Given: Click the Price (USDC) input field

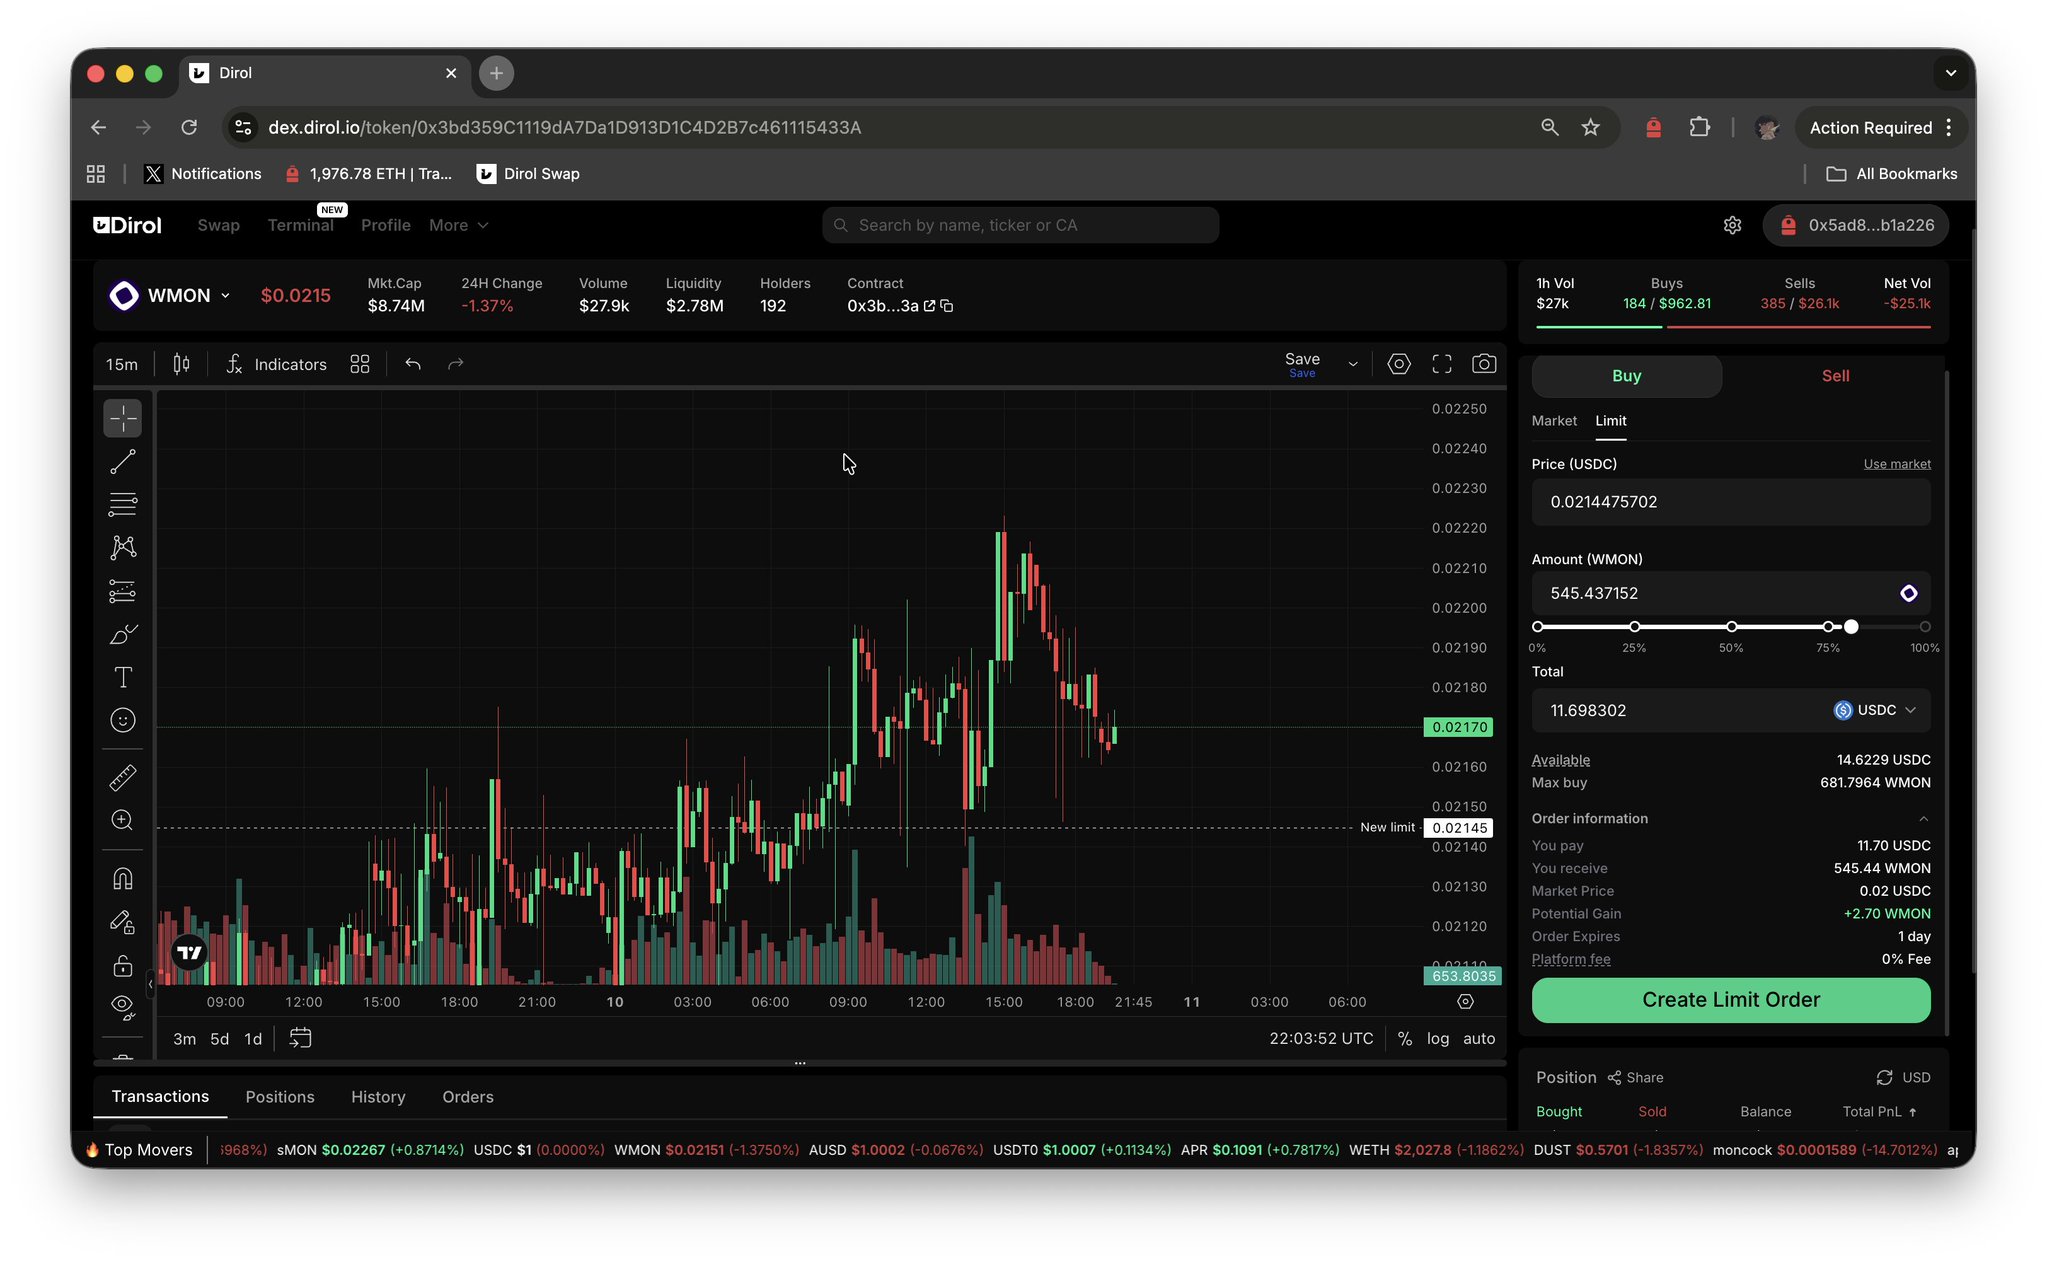Looking at the screenshot, I should click(1730, 502).
